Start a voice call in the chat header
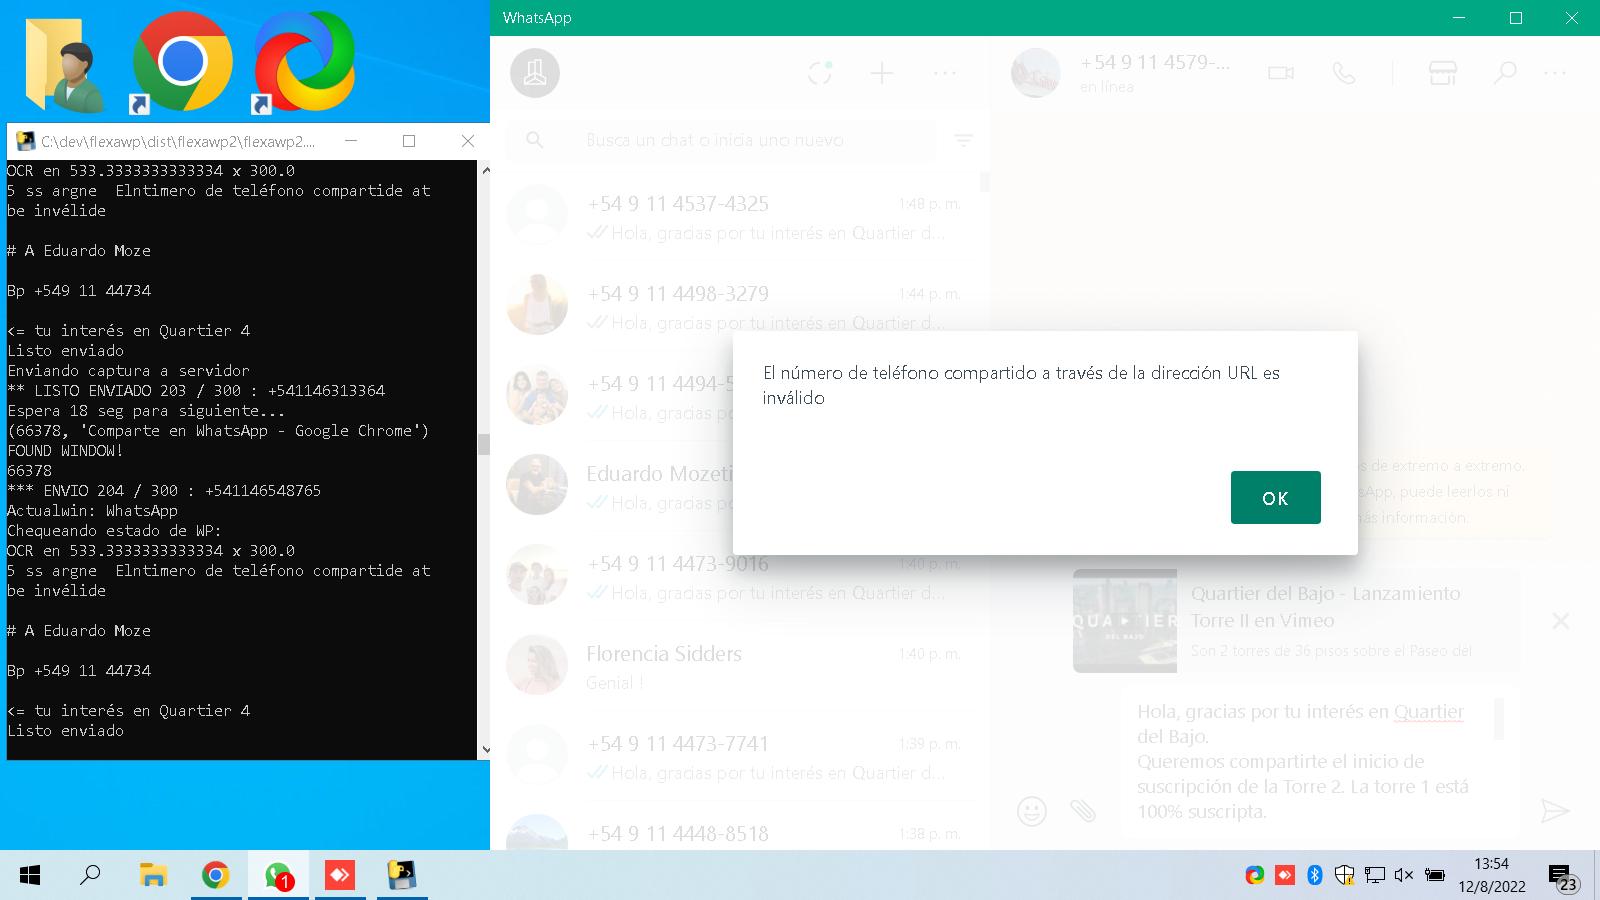The width and height of the screenshot is (1600, 900). (1344, 73)
